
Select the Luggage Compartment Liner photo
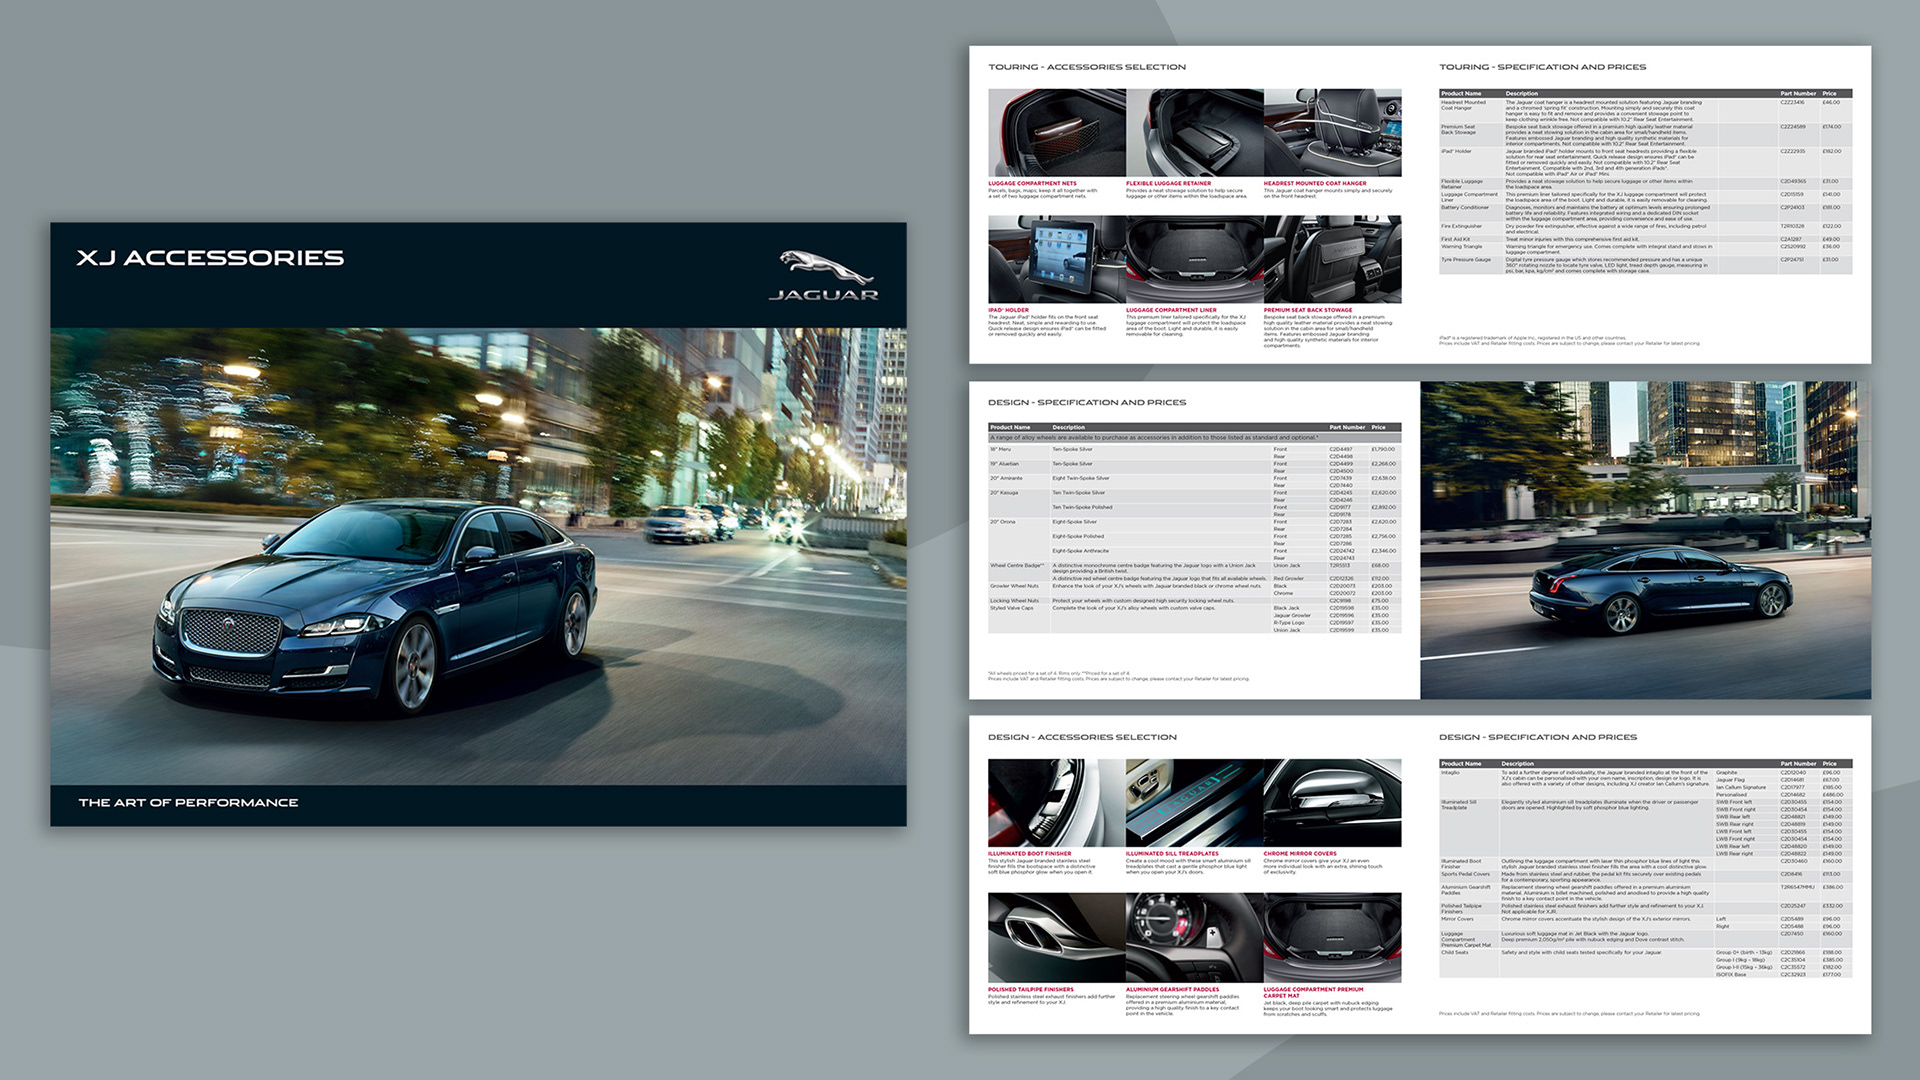tap(1194, 259)
